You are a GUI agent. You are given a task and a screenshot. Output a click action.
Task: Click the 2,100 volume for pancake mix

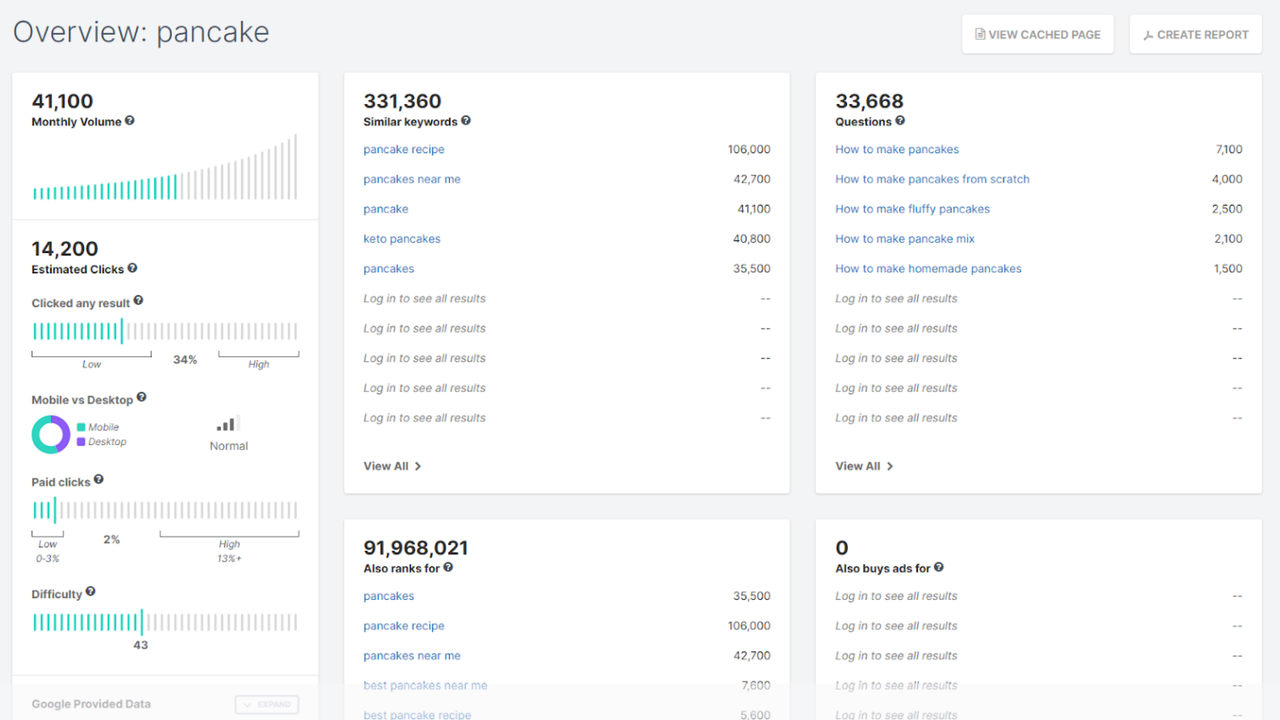(1229, 239)
